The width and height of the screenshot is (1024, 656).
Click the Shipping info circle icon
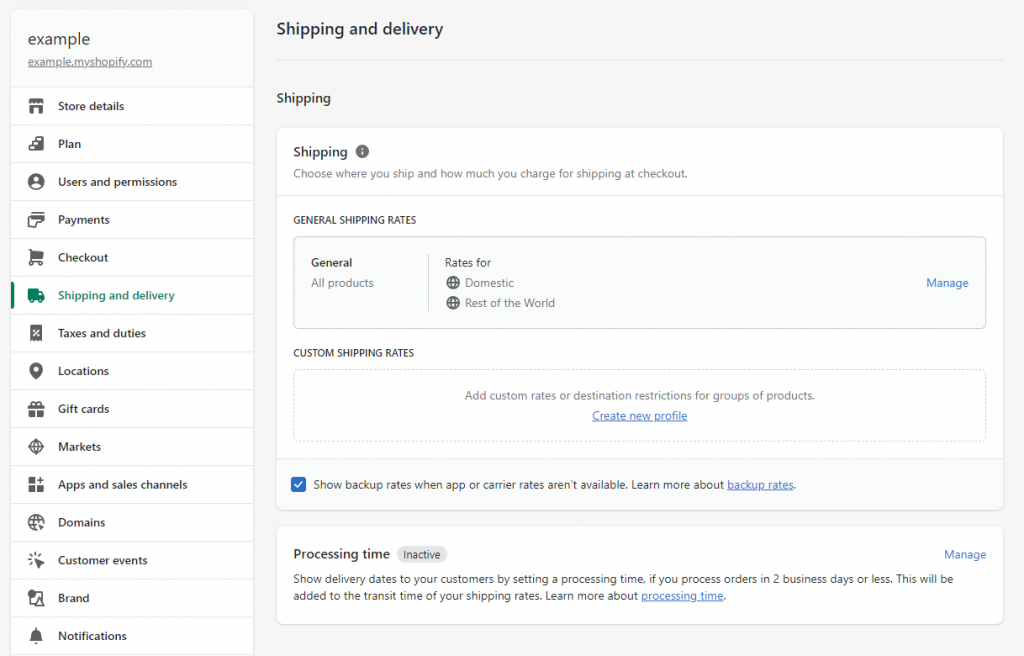pos(362,152)
